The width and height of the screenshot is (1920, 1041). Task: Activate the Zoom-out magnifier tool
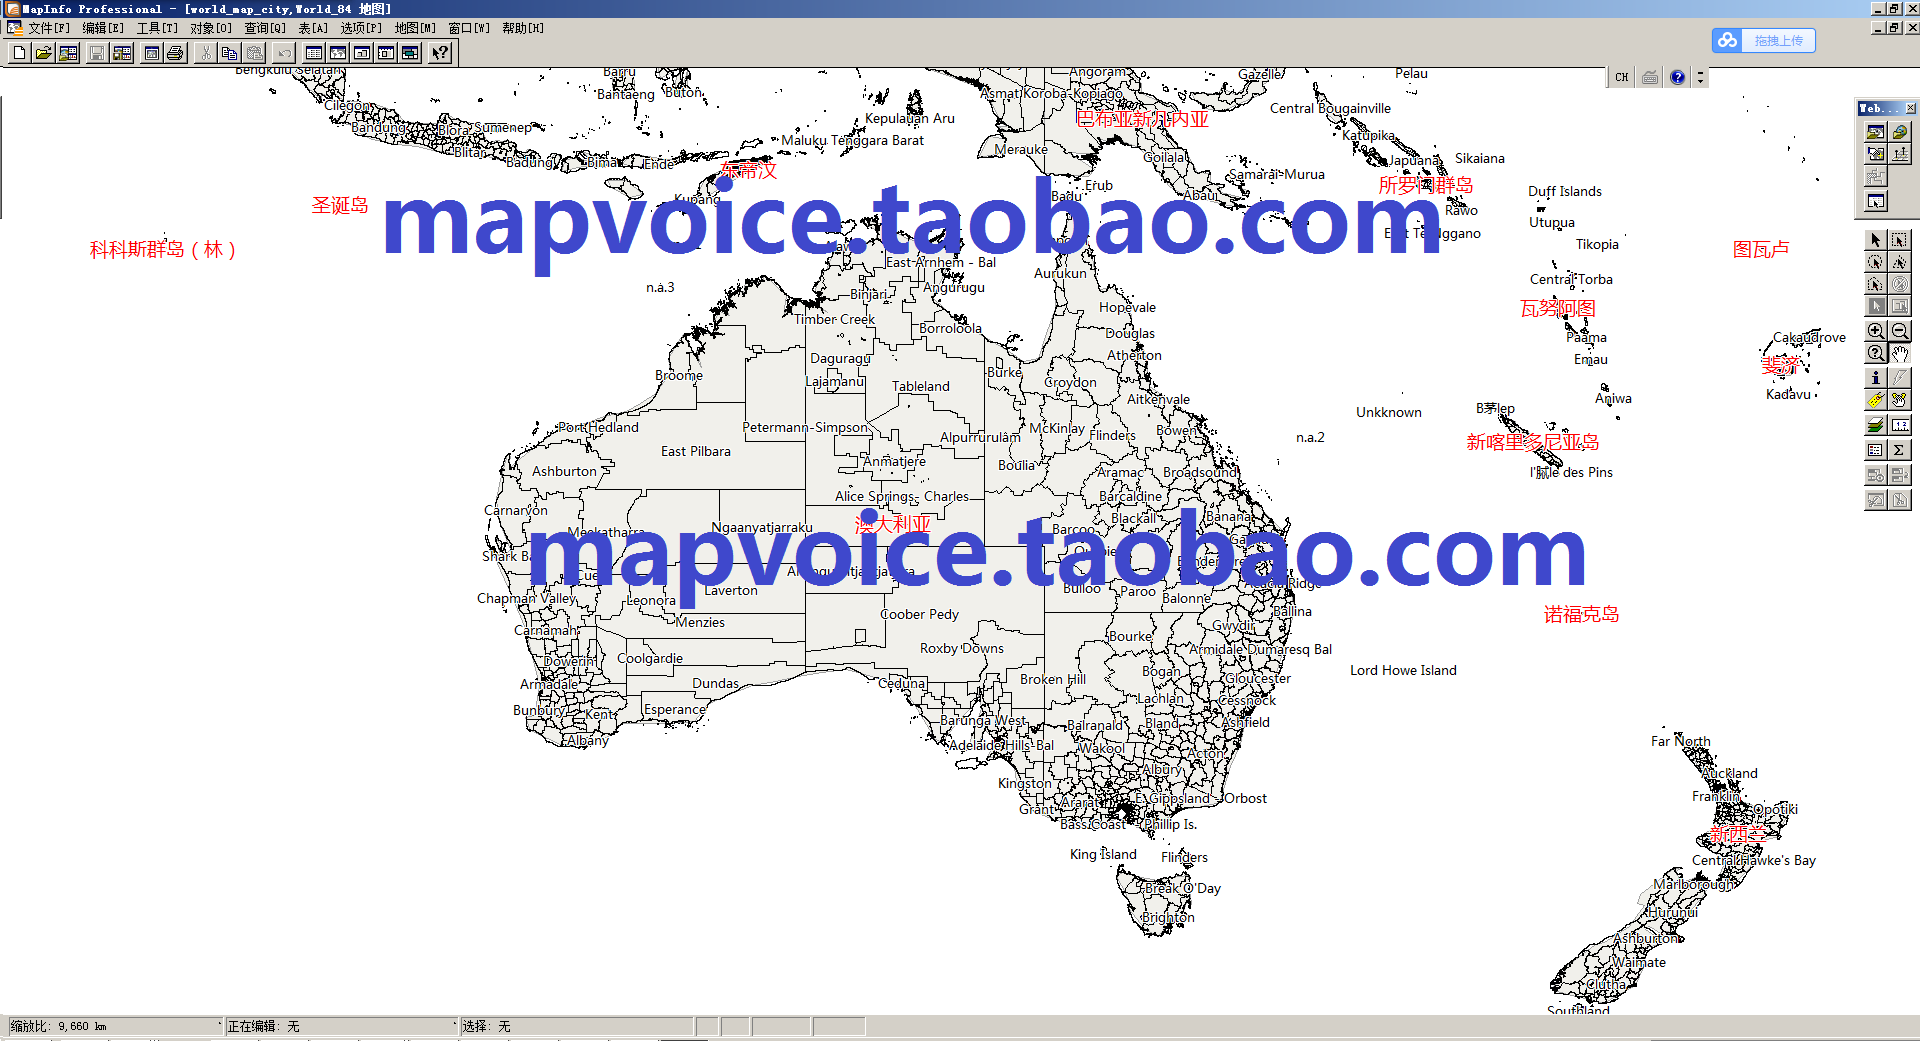[1900, 331]
